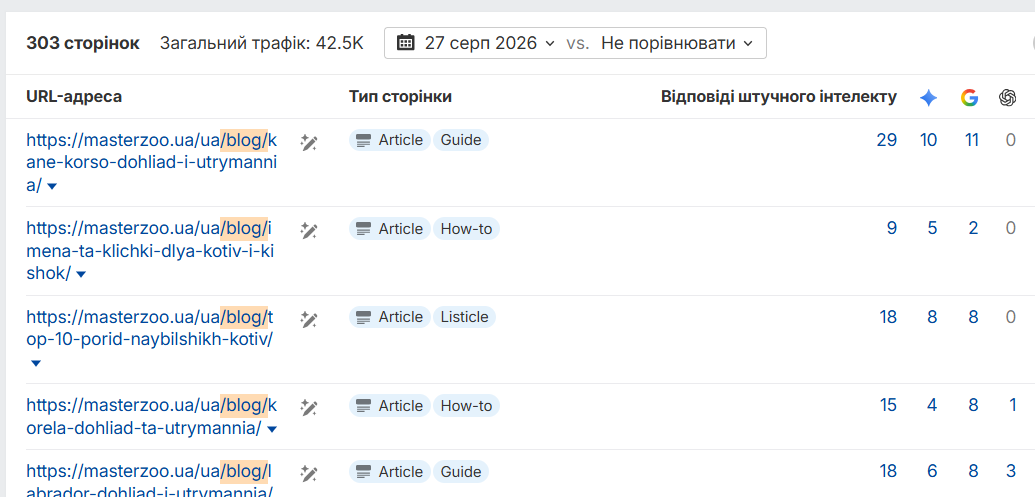Sort by Відповіді штучного інтелекту column header

pos(779,97)
